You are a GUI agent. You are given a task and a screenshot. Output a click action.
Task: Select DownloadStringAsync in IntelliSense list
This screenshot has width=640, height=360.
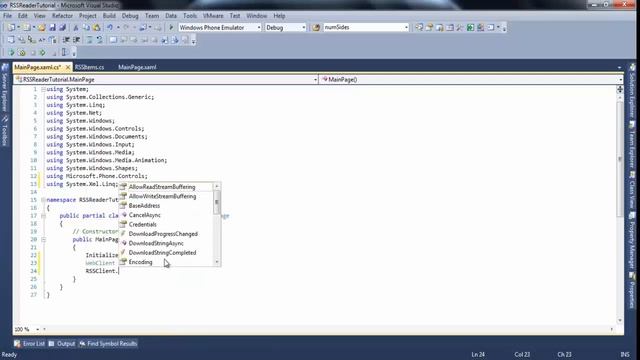click(156, 243)
